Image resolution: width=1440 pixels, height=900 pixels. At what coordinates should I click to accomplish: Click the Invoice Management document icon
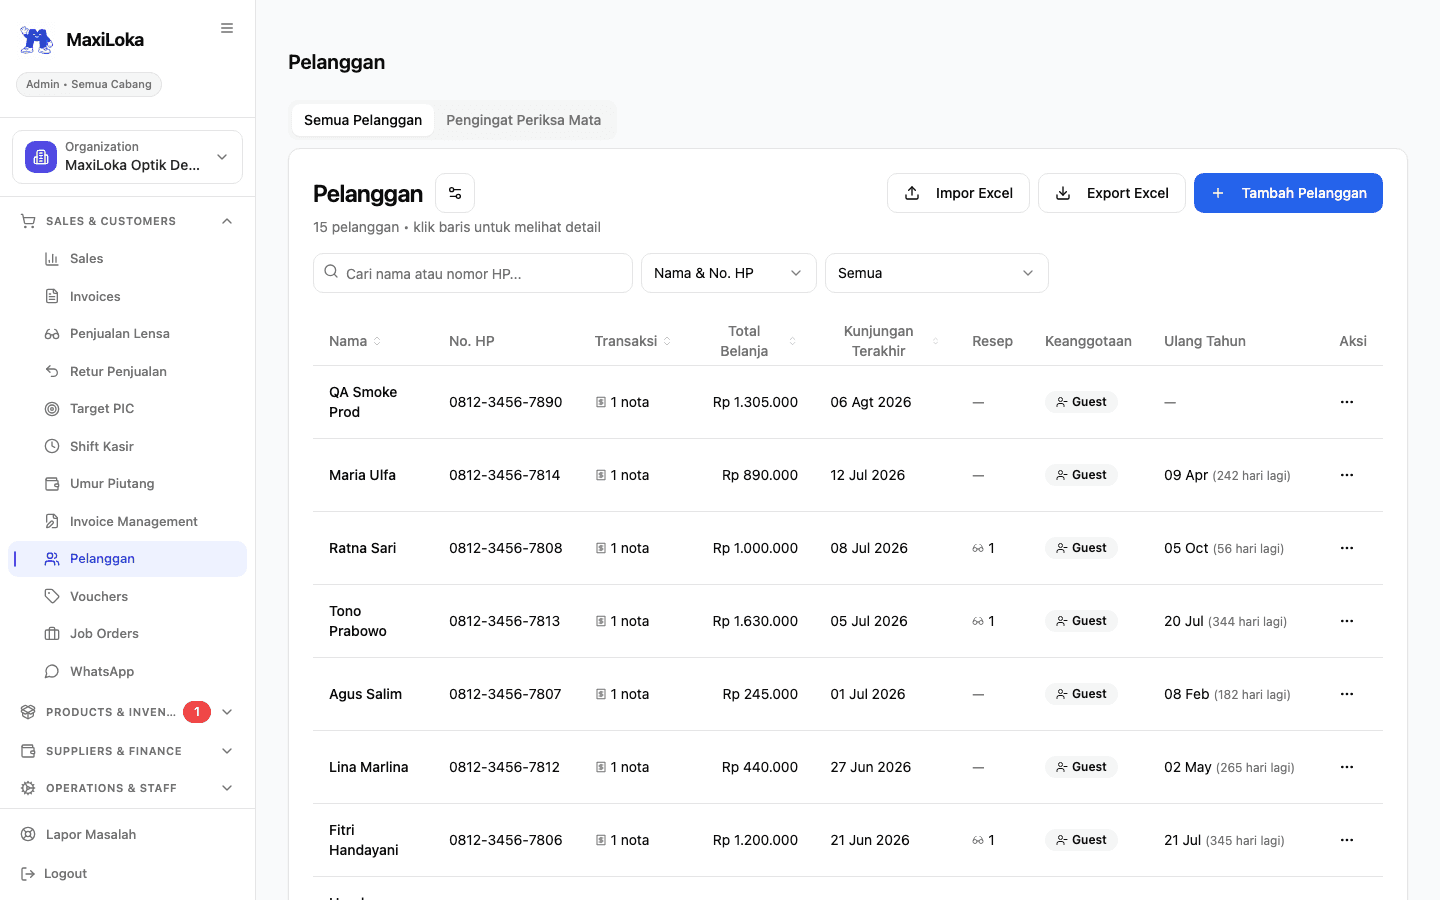click(x=52, y=521)
